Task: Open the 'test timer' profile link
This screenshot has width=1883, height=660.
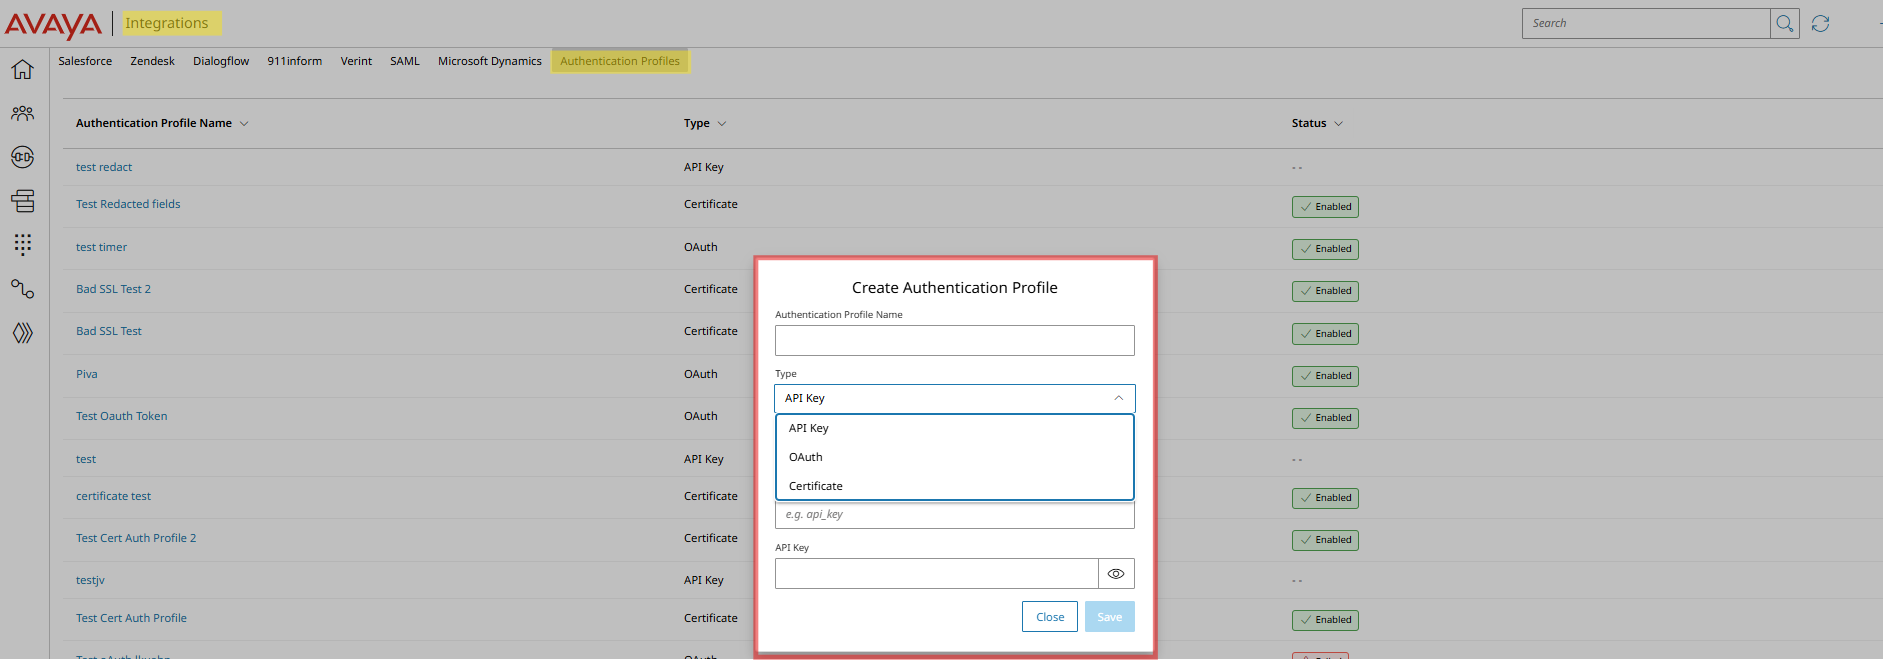Action: point(101,247)
